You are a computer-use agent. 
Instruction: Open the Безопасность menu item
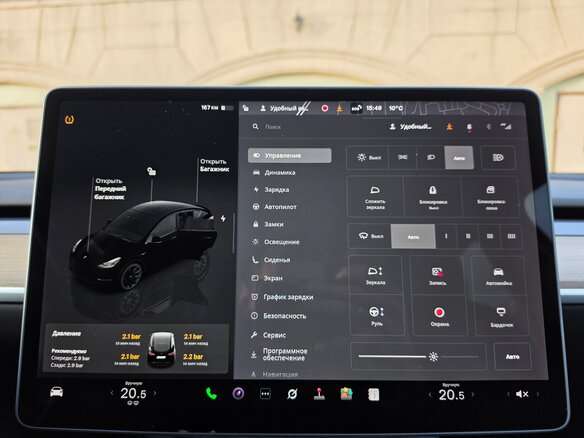point(279,316)
